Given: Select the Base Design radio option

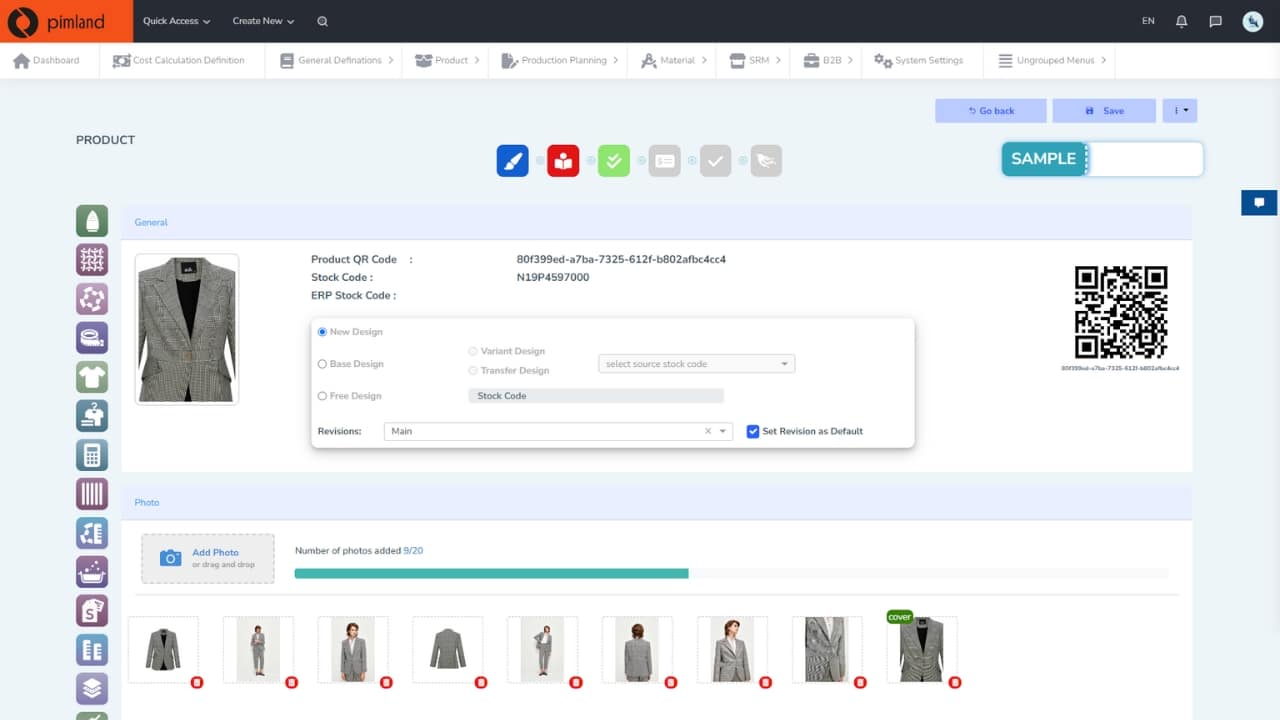Looking at the screenshot, I should [322, 364].
